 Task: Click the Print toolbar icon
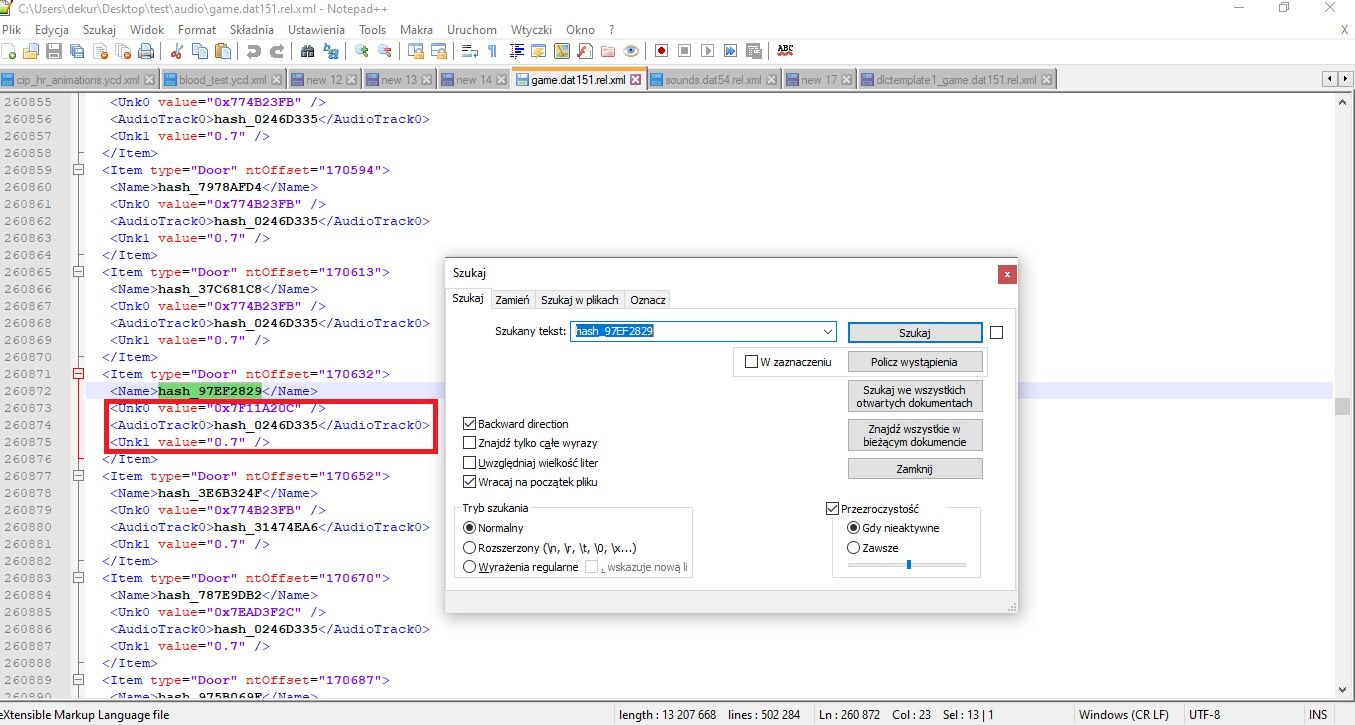pyautogui.click(x=146, y=51)
